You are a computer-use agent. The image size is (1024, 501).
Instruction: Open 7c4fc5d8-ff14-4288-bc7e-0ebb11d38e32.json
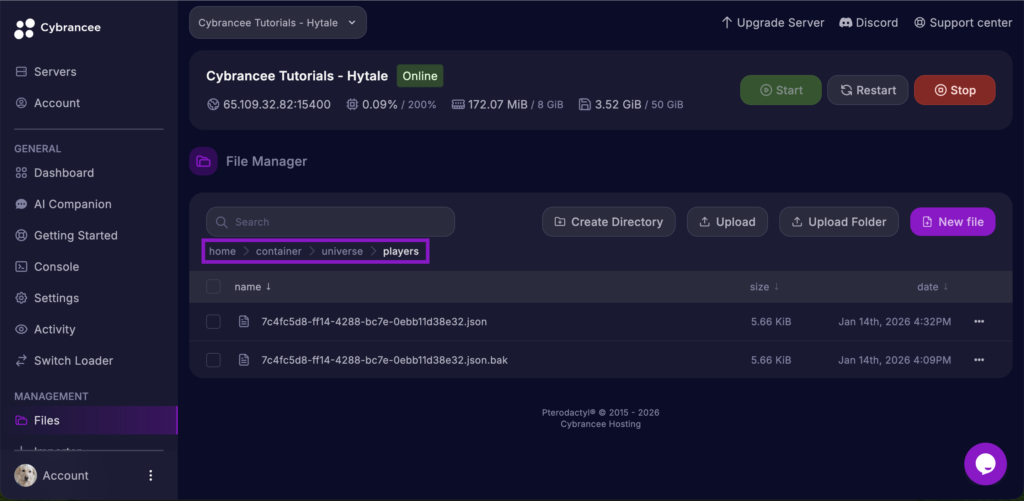point(374,321)
